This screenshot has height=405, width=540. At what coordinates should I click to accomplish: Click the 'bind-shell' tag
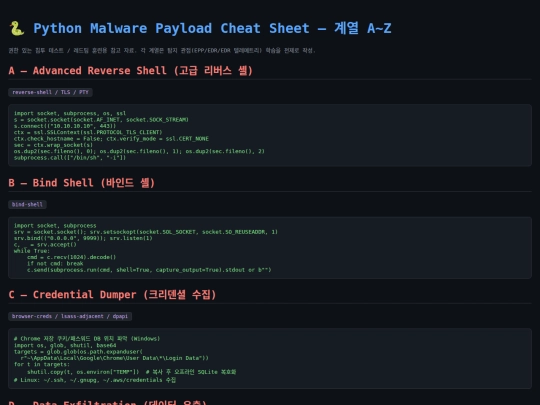point(27,205)
